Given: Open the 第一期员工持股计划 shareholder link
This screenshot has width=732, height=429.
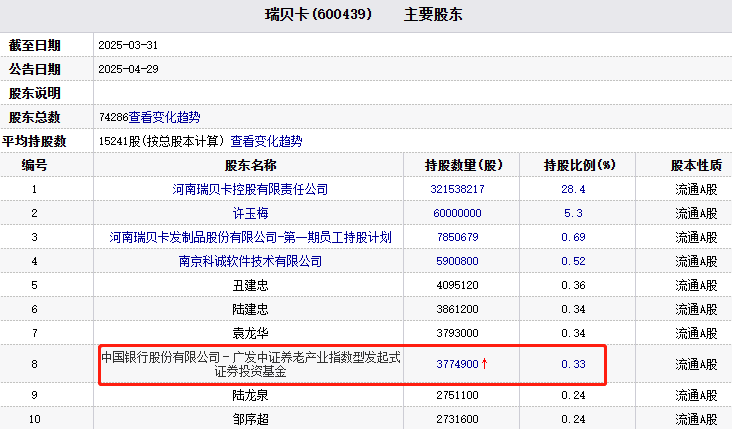Looking at the screenshot, I should [x=250, y=237].
